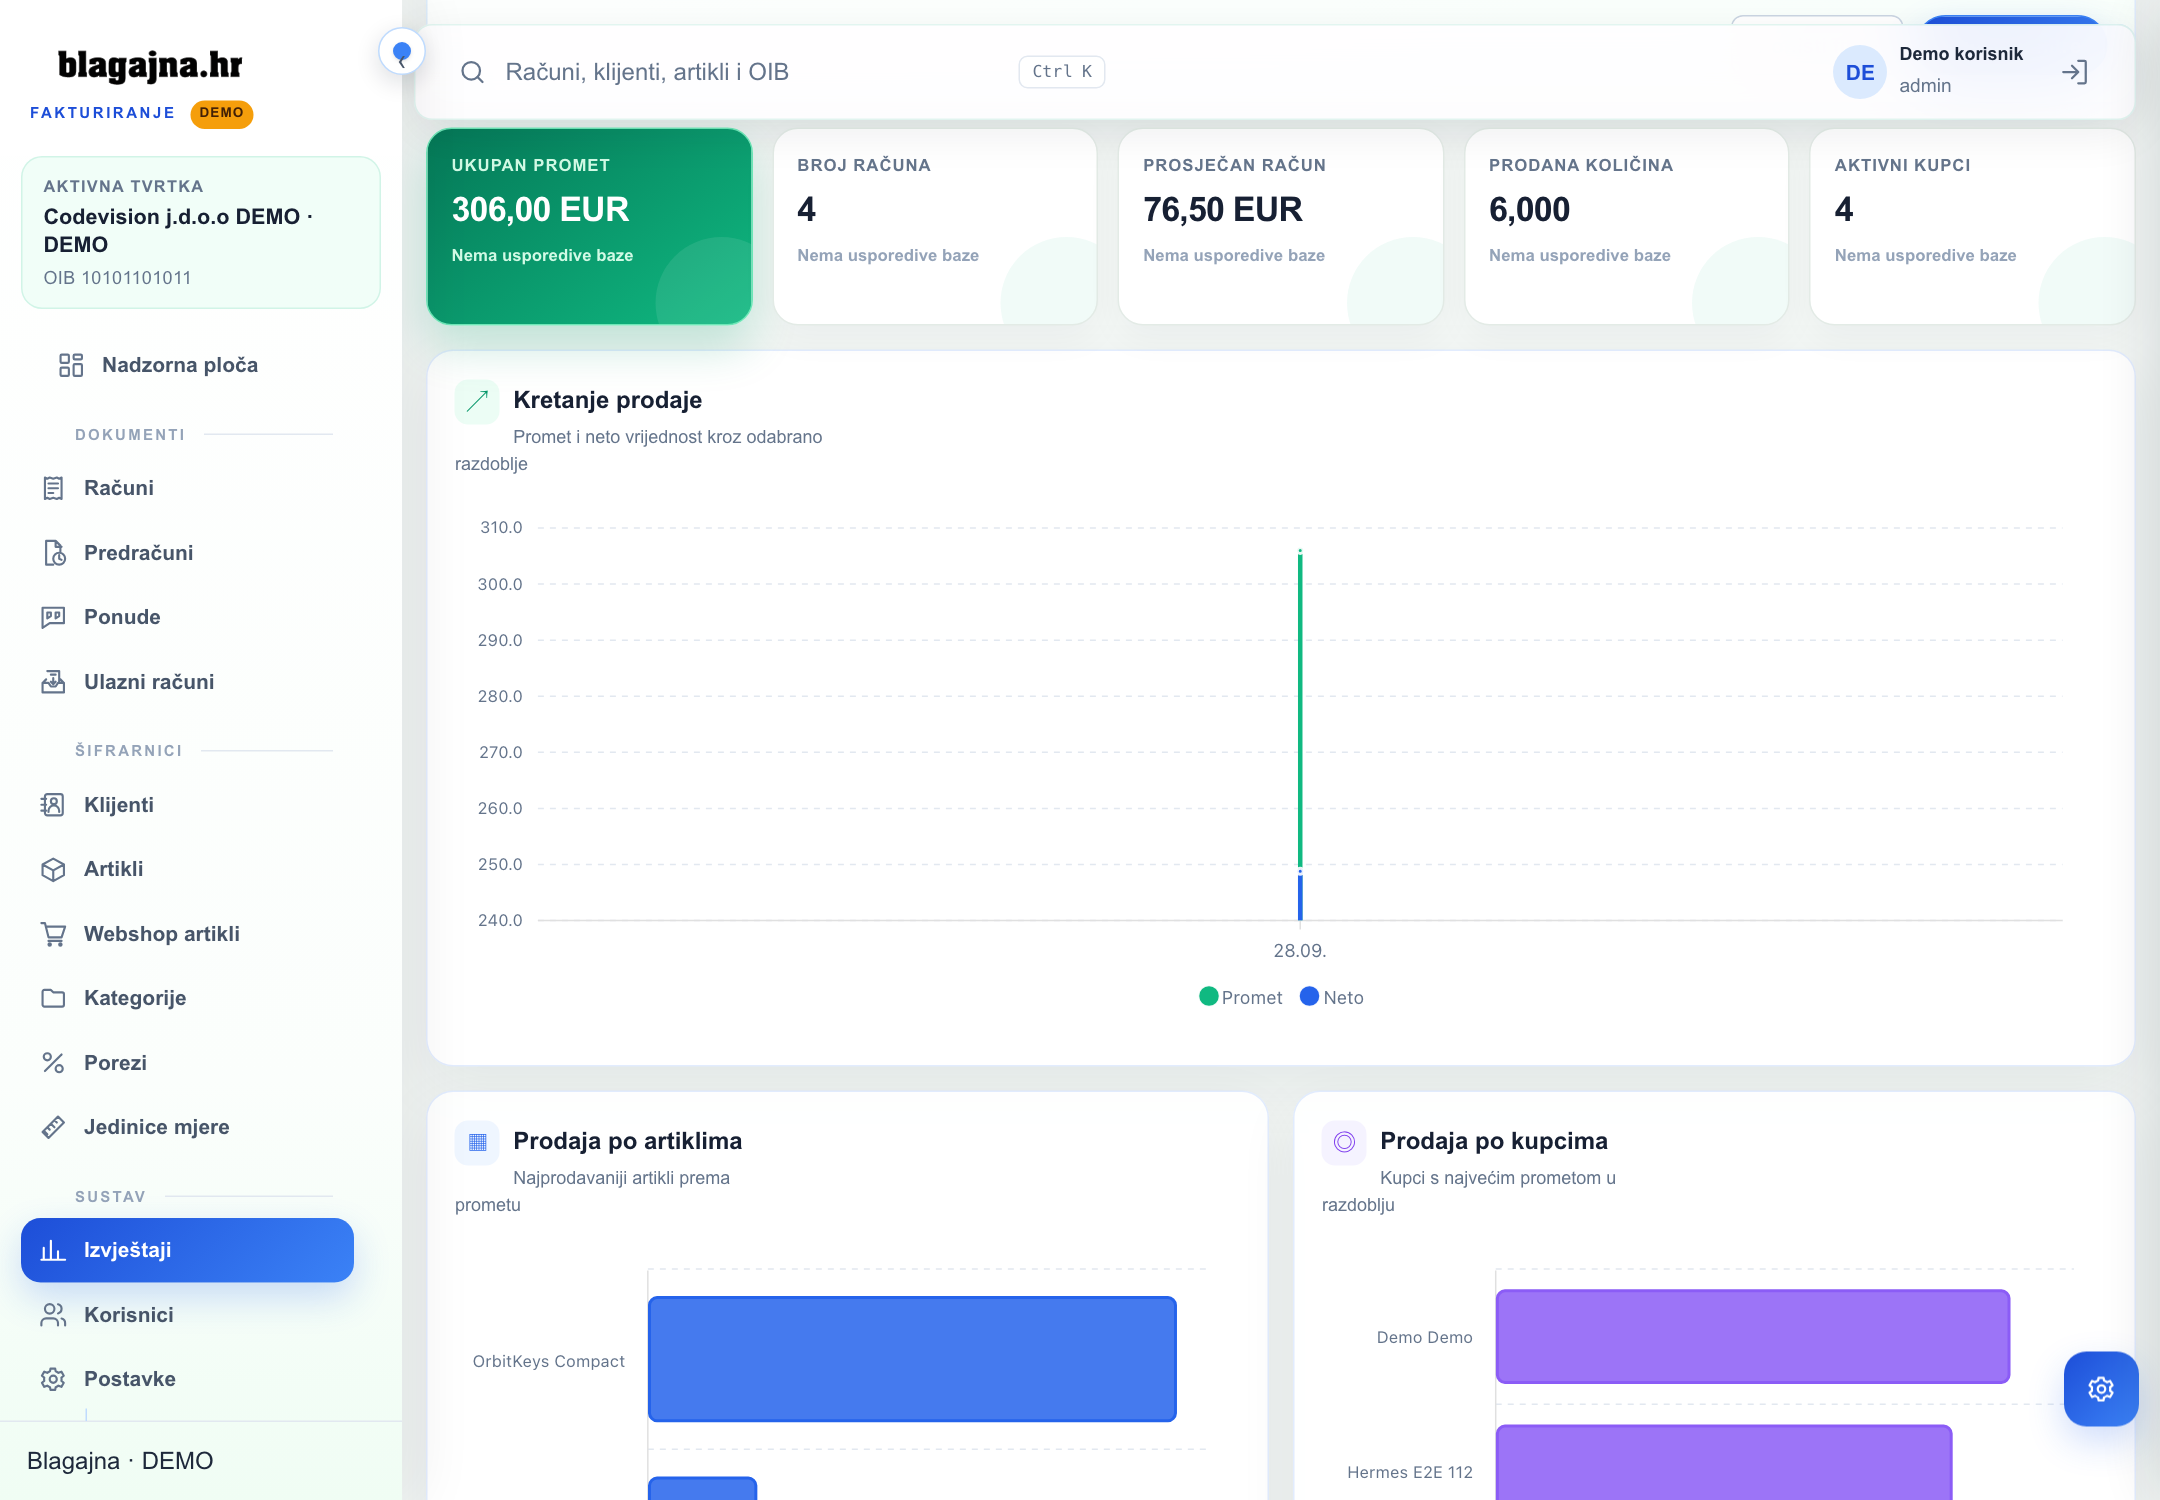Open Postavke from the sidebar
Image resolution: width=2160 pixels, height=1500 pixels.
tap(188, 1379)
